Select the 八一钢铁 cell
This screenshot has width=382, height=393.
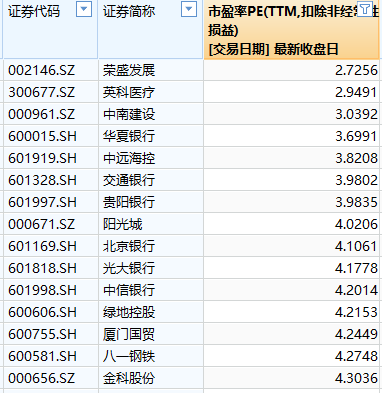point(151,356)
